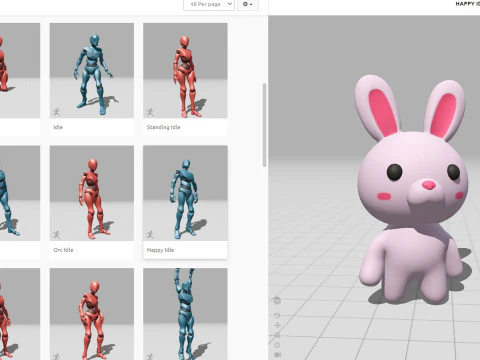The height and width of the screenshot is (360, 480).
Task: Toggle skeleton view icon in 3D viewer
Action: (x=277, y=300)
